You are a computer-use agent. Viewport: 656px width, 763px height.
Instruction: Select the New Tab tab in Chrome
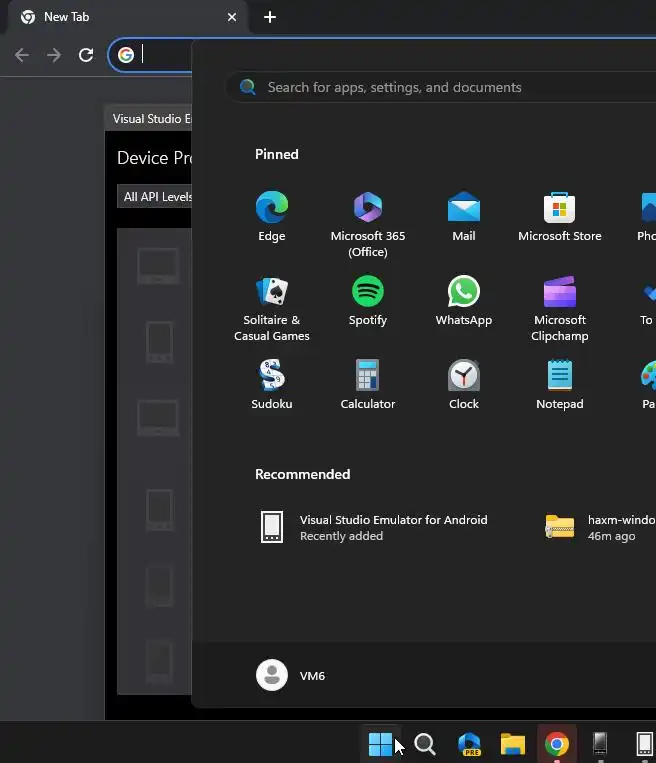point(129,17)
